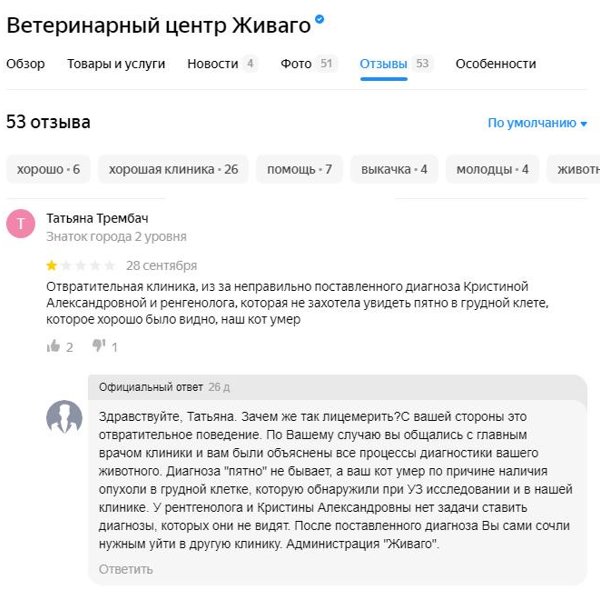Click the Ответить reply link

tap(126, 569)
